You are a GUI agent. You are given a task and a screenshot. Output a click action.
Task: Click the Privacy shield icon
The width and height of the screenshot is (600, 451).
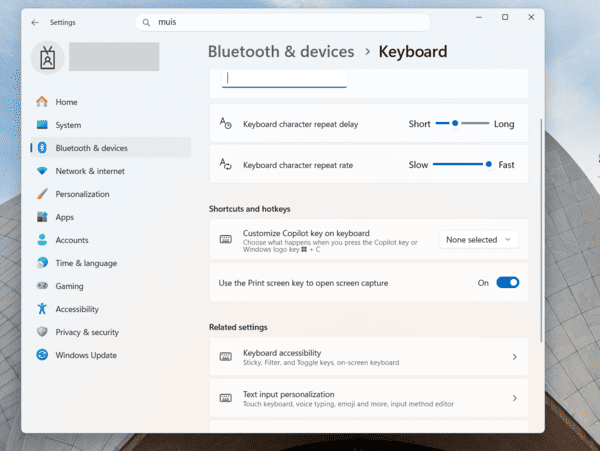coord(42,332)
